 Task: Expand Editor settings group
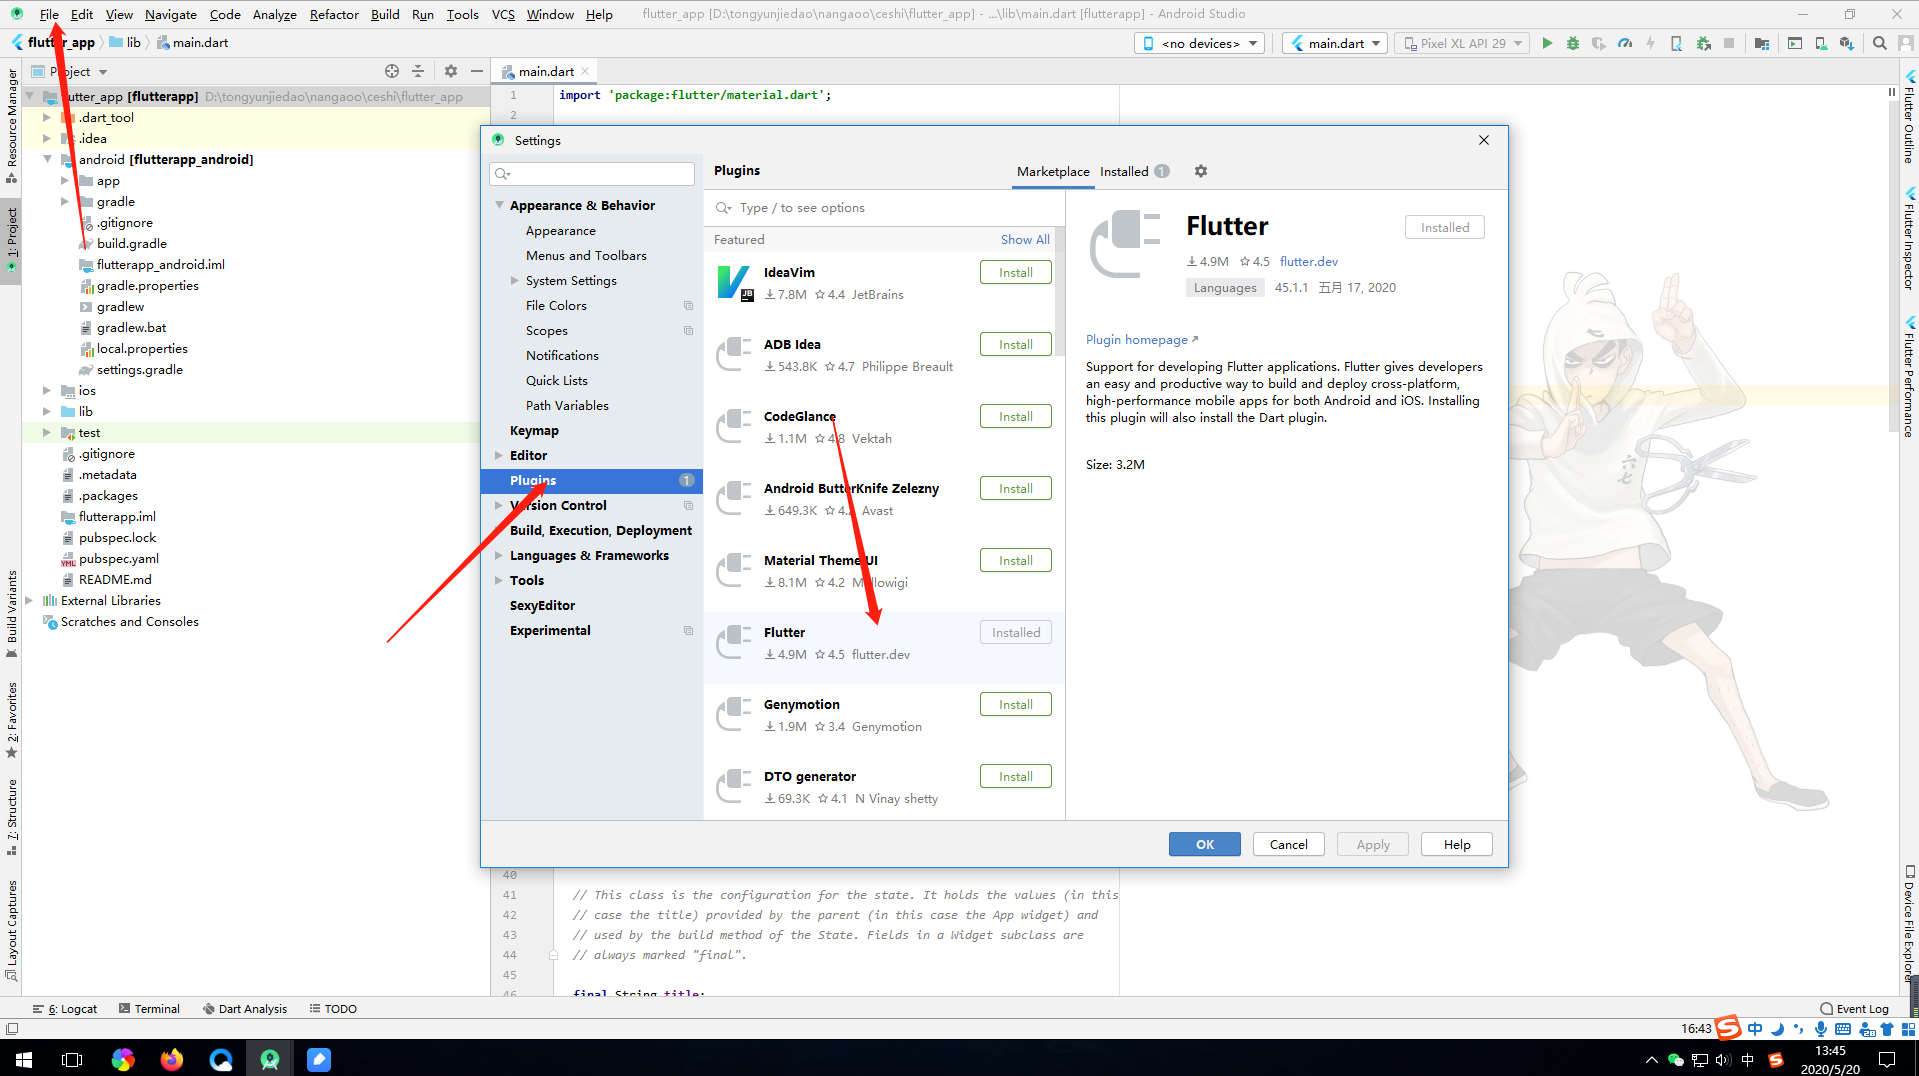[499, 455]
